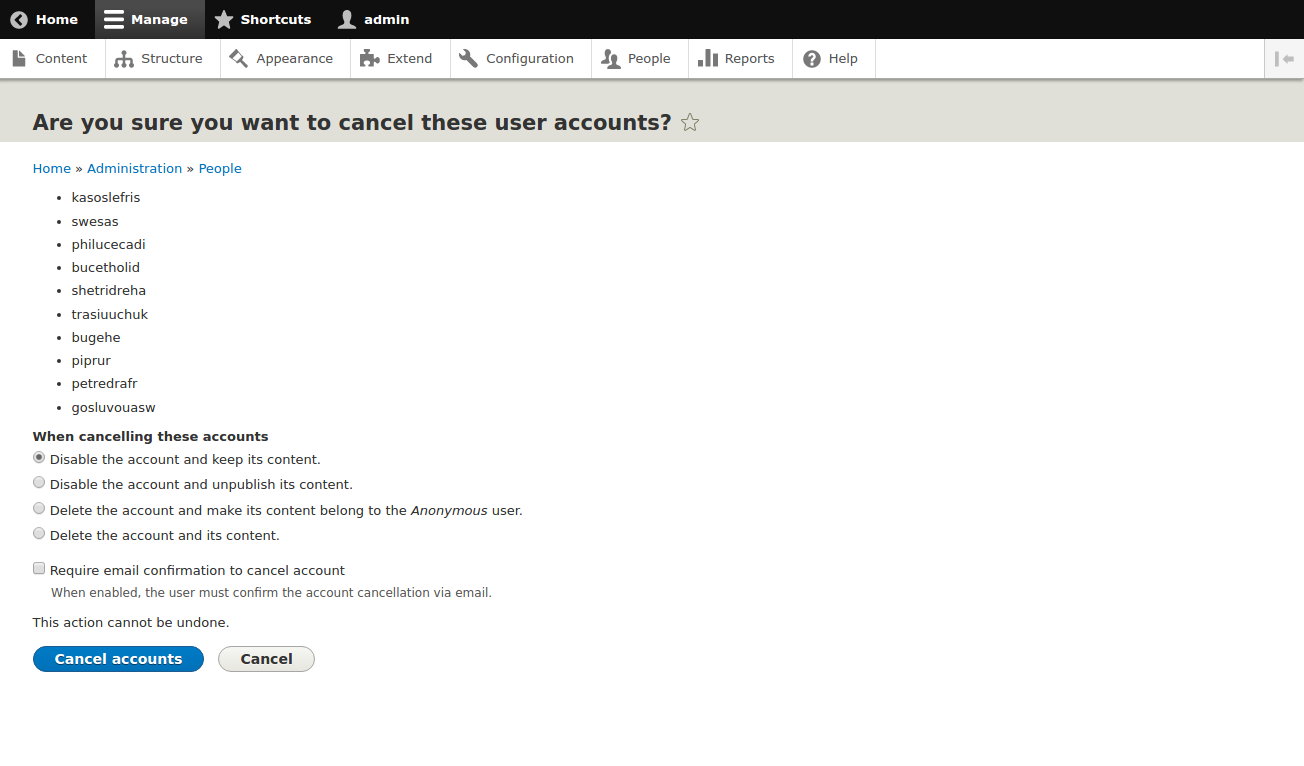Image resolution: width=1304 pixels, height=766 pixels.
Task: Go to the People menu item
Action: click(636, 59)
